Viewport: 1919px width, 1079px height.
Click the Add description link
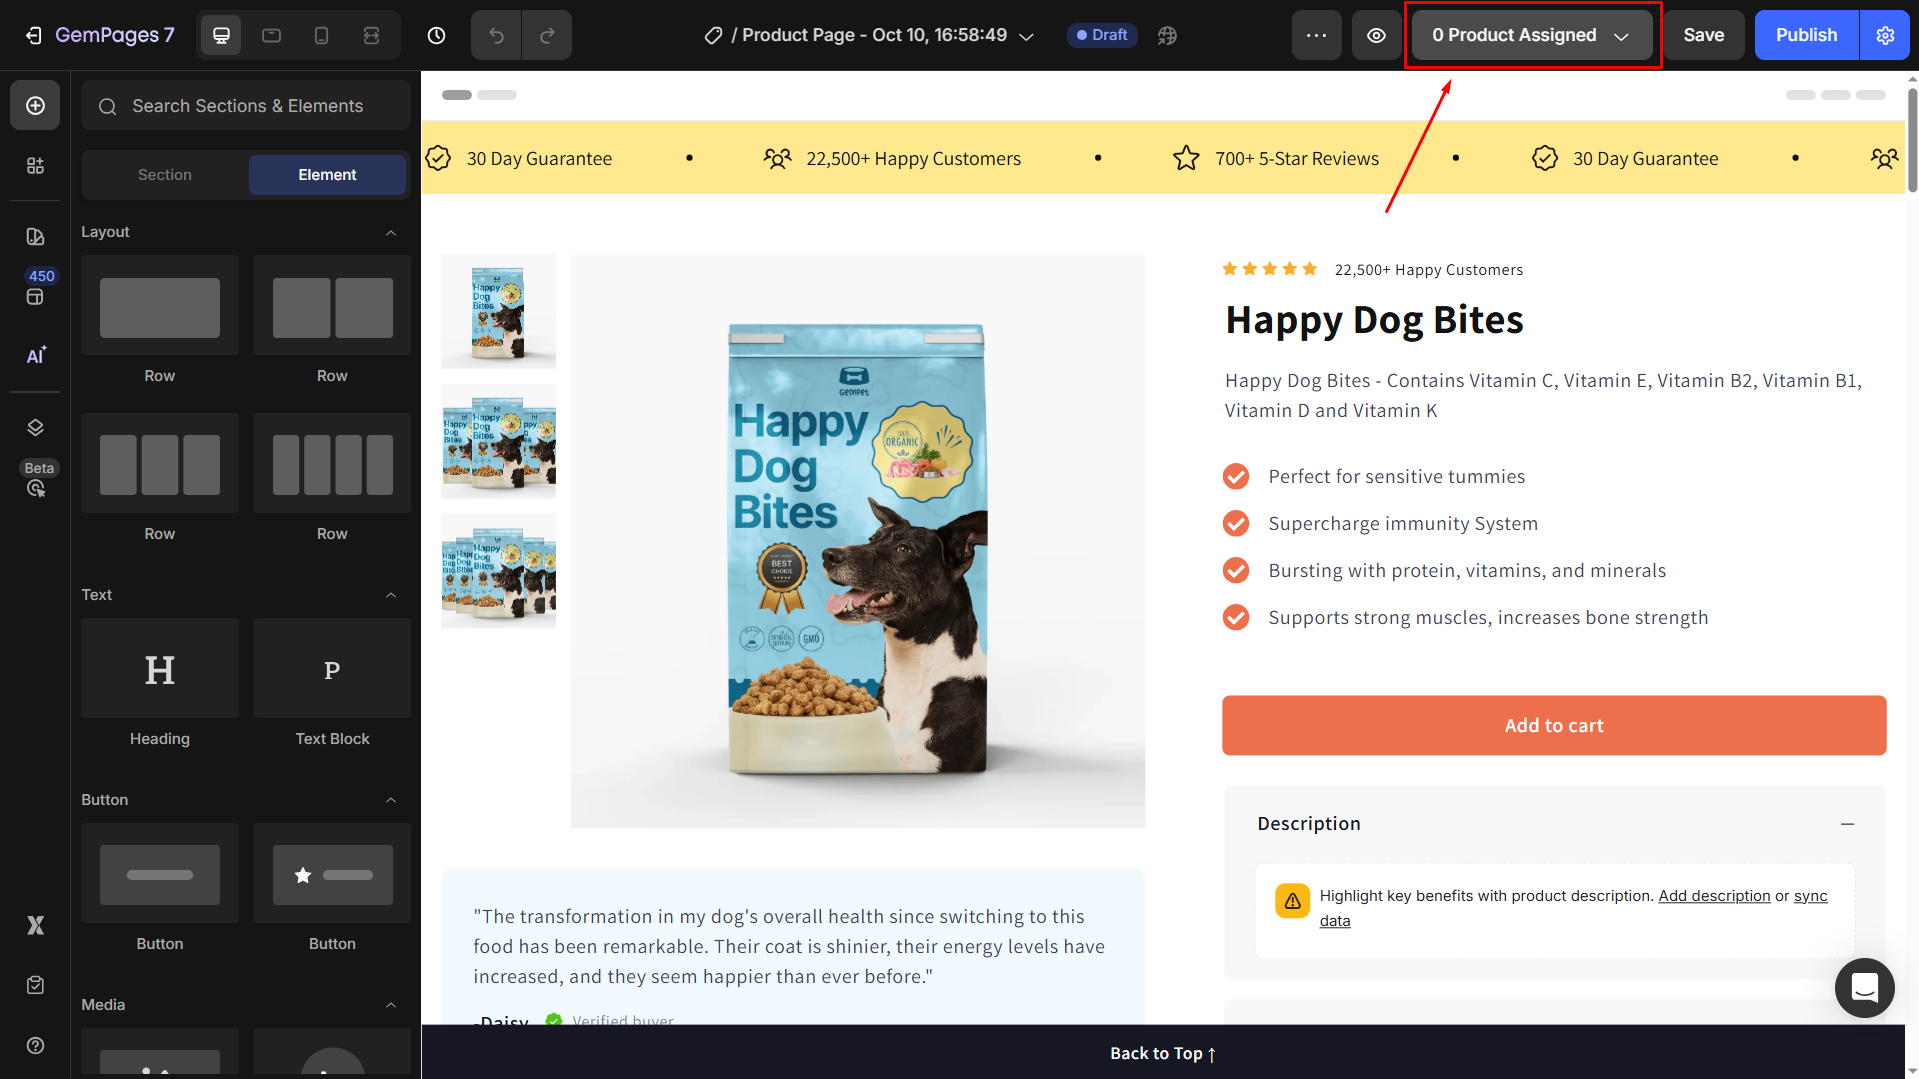(1714, 896)
